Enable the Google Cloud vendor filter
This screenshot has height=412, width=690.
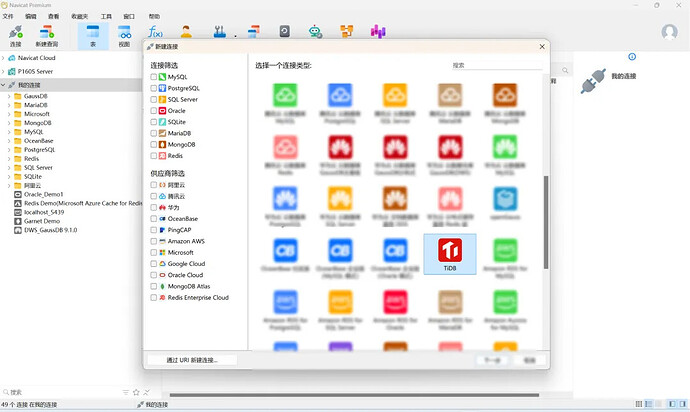(x=154, y=264)
